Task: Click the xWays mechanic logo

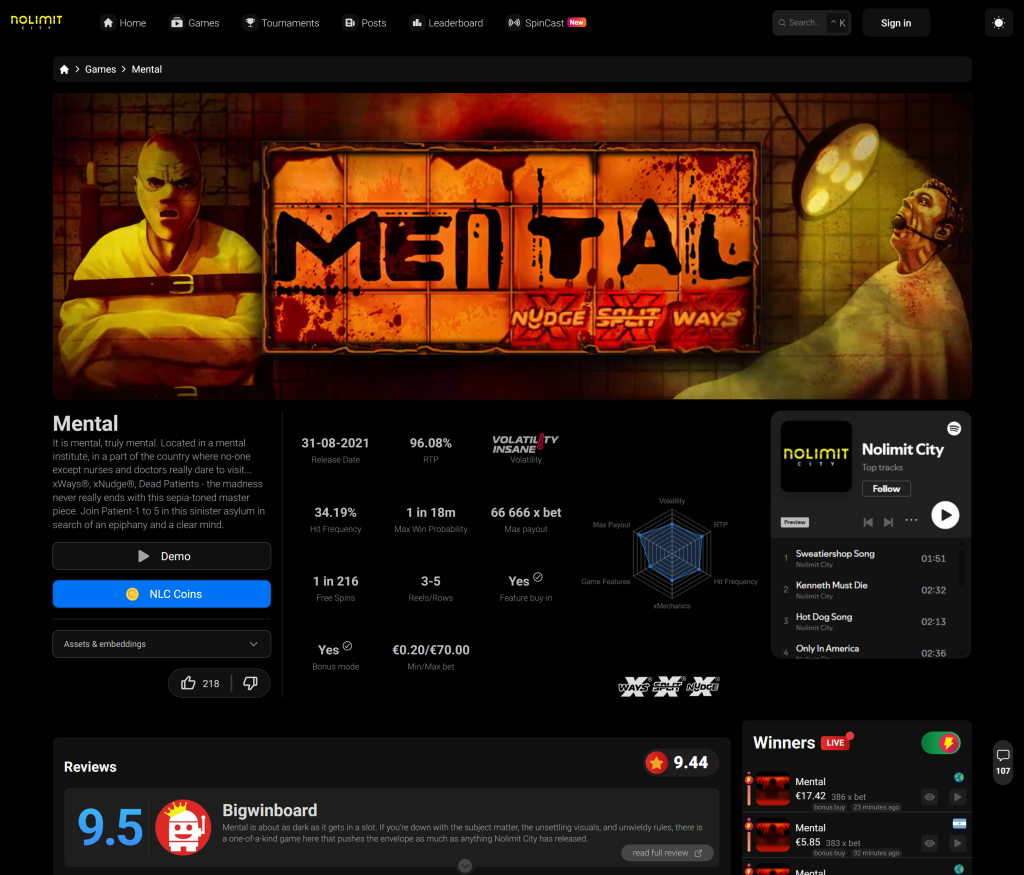Action: (x=633, y=686)
